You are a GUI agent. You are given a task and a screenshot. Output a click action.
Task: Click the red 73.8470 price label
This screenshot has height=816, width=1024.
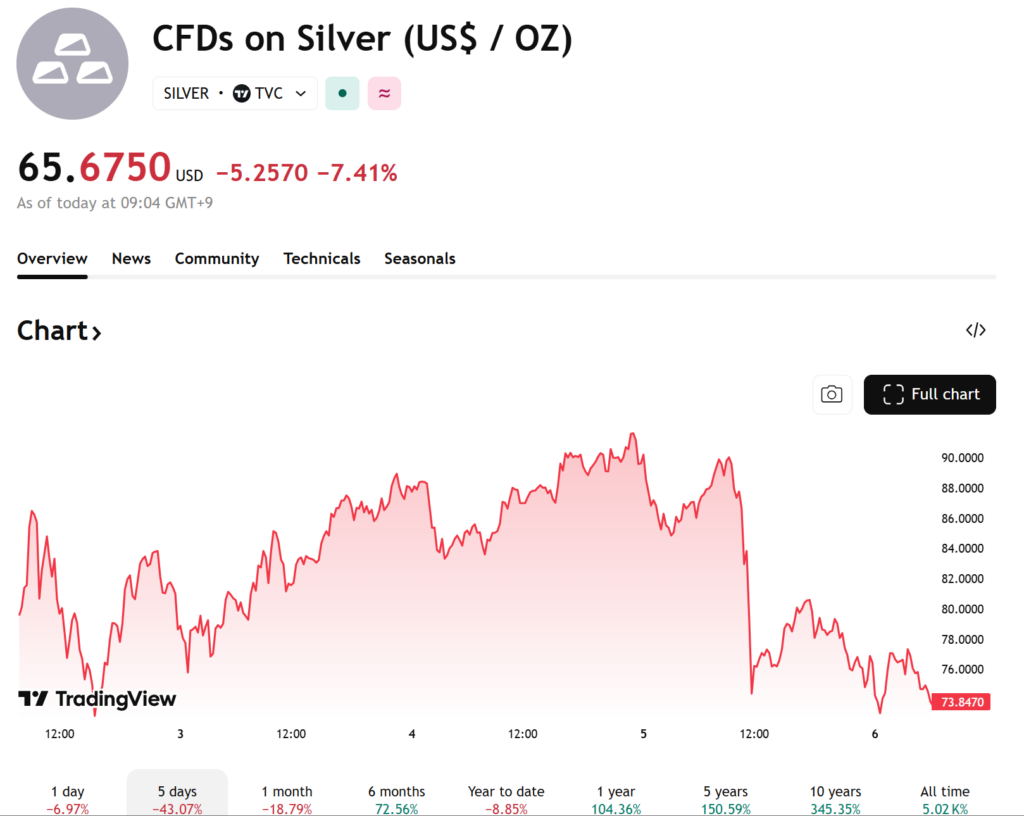(961, 702)
